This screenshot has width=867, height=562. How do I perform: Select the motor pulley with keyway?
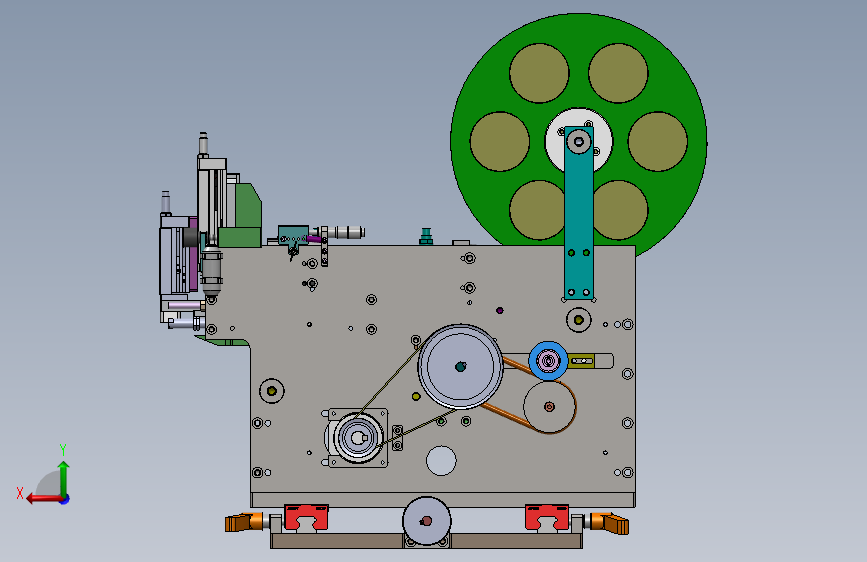pos(358,438)
